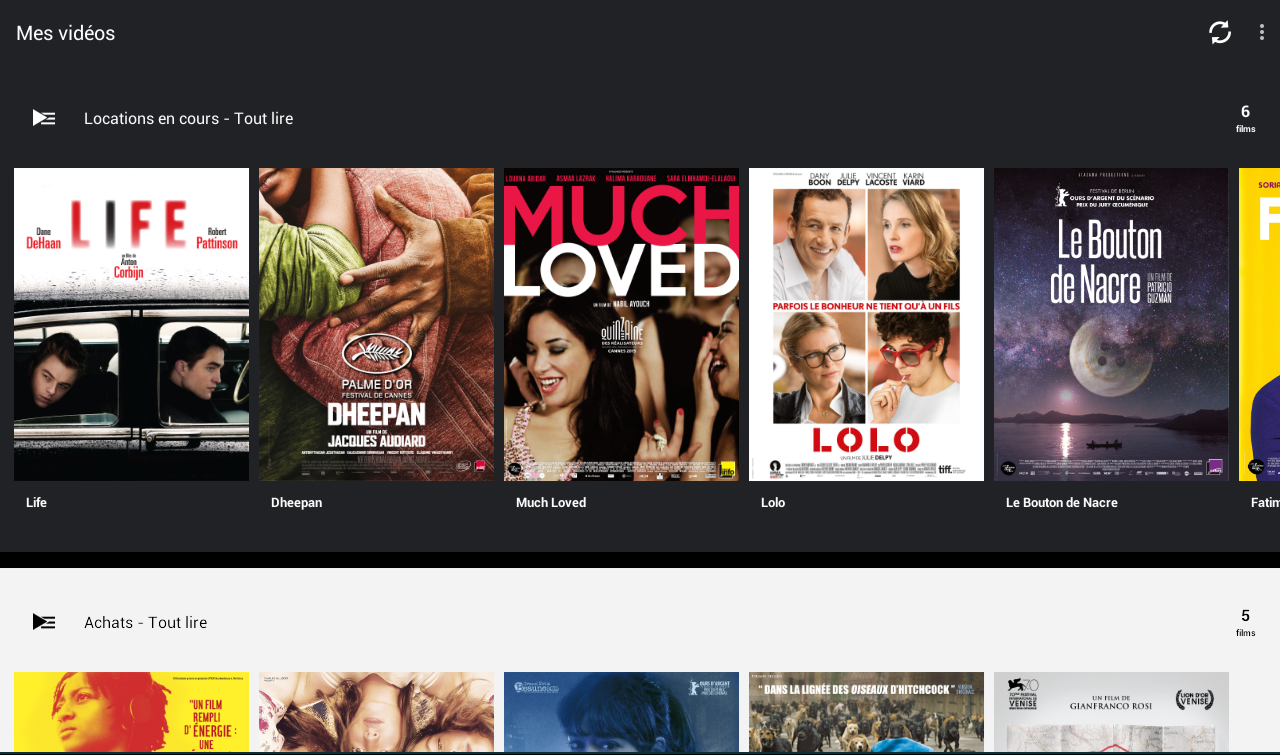Image resolution: width=1280 pixels, height=755 pixels.
Task: Click the Mes vidéos header title
Action: tap(65, 33)
